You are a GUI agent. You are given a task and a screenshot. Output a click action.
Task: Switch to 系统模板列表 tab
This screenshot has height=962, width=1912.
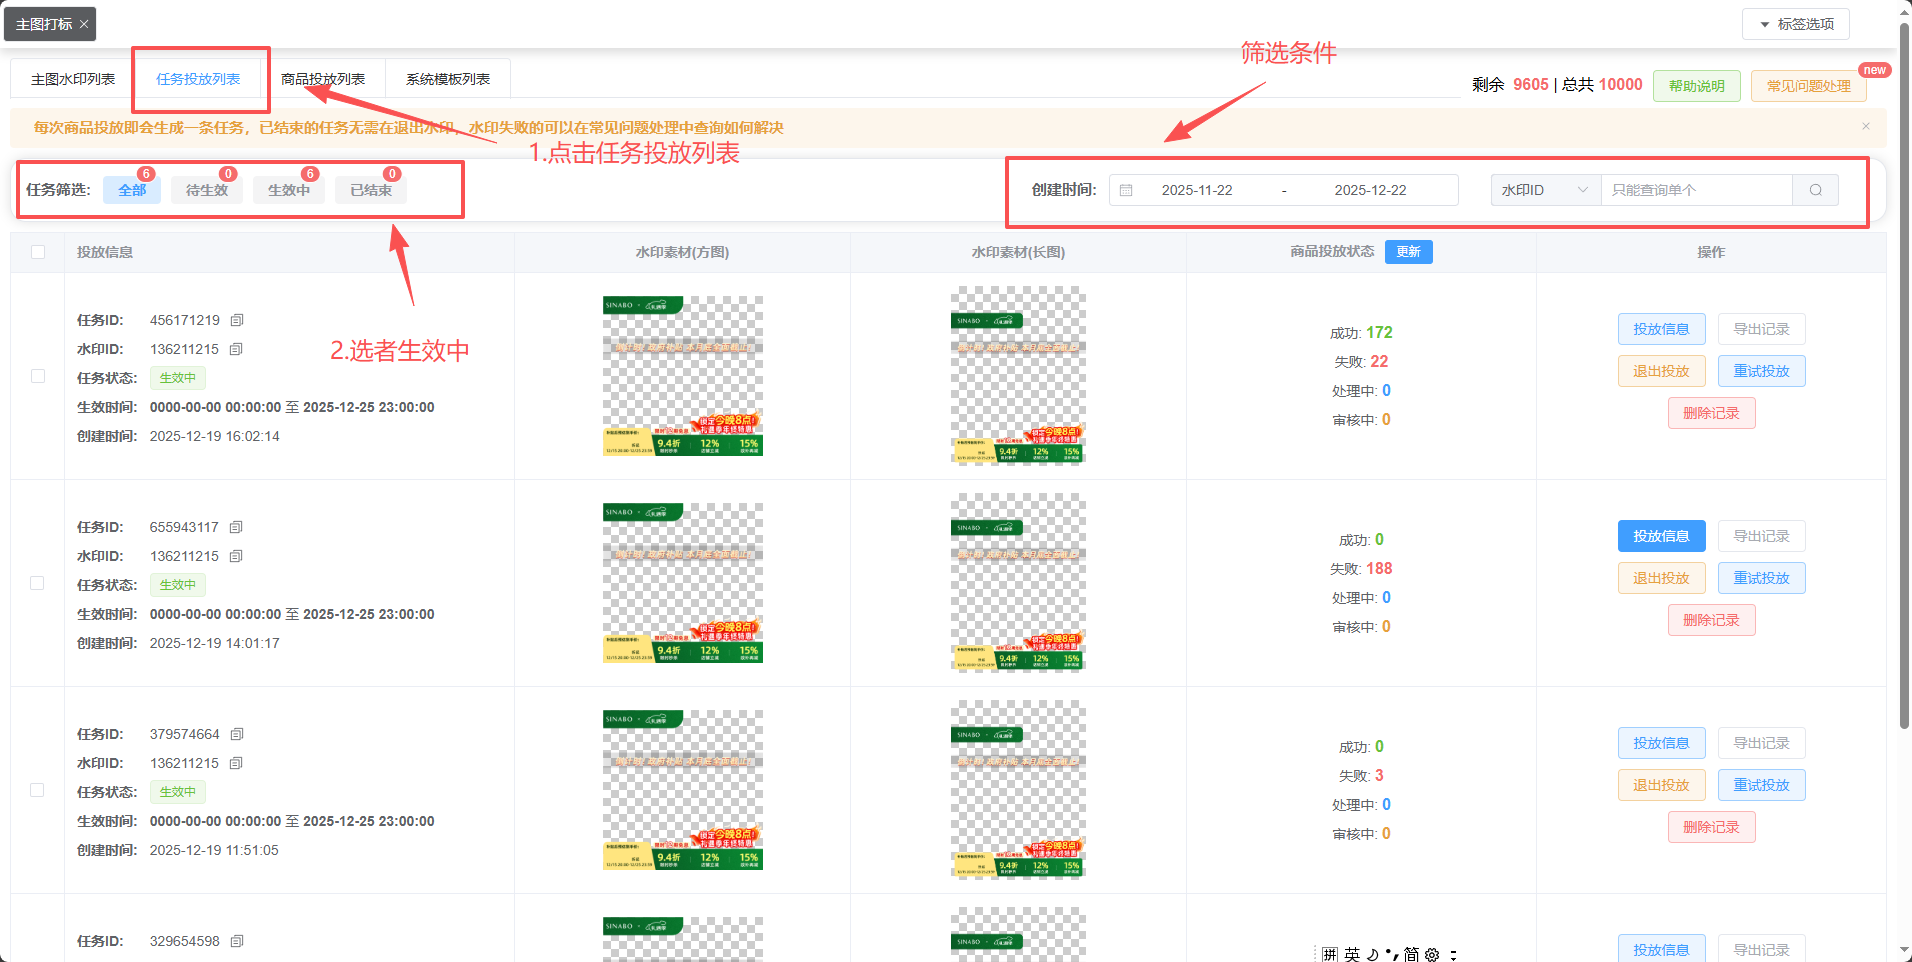pos(447,79)
